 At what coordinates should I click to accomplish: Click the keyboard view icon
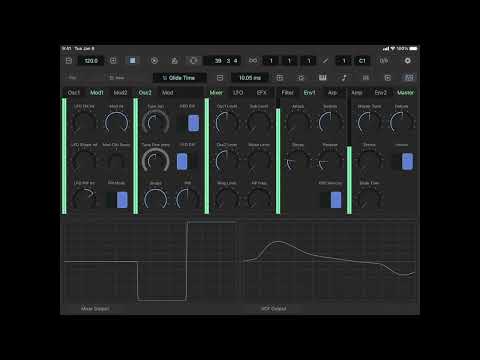322,78
